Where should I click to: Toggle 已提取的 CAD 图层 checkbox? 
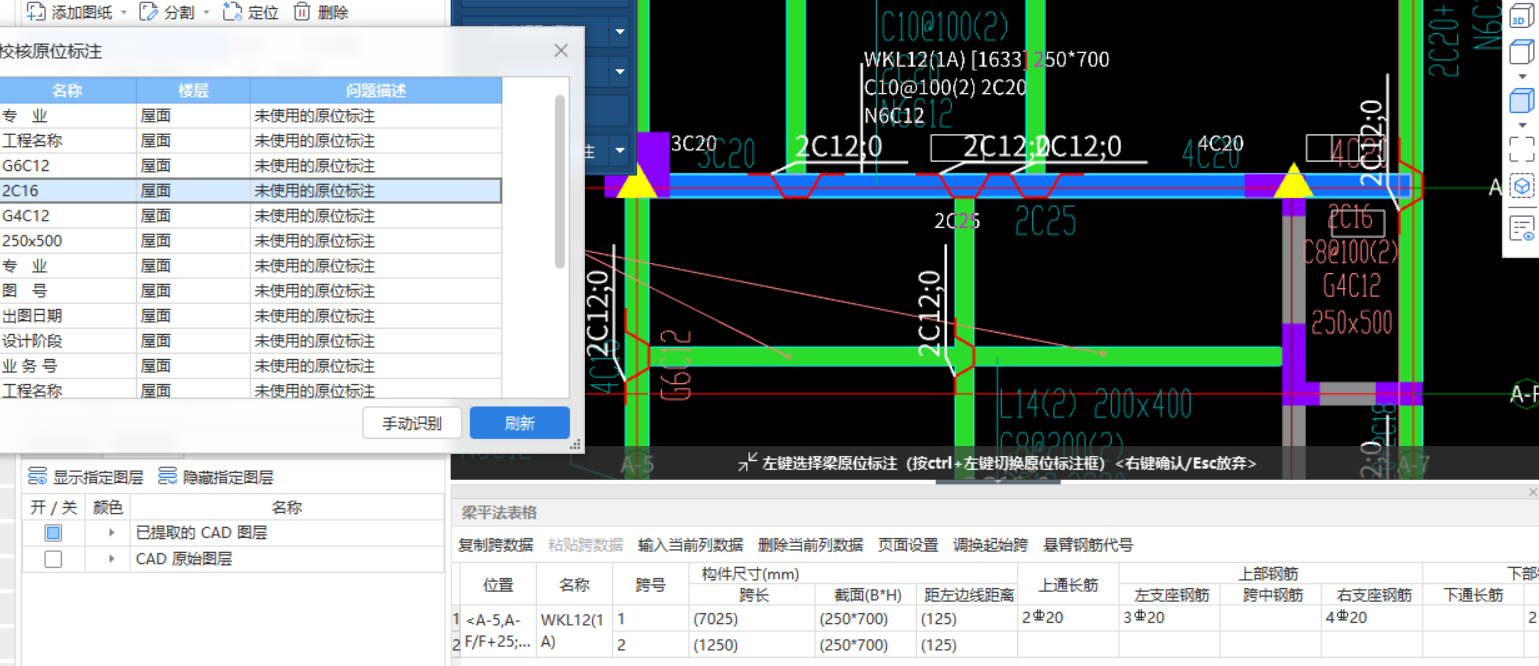point(53,533)
